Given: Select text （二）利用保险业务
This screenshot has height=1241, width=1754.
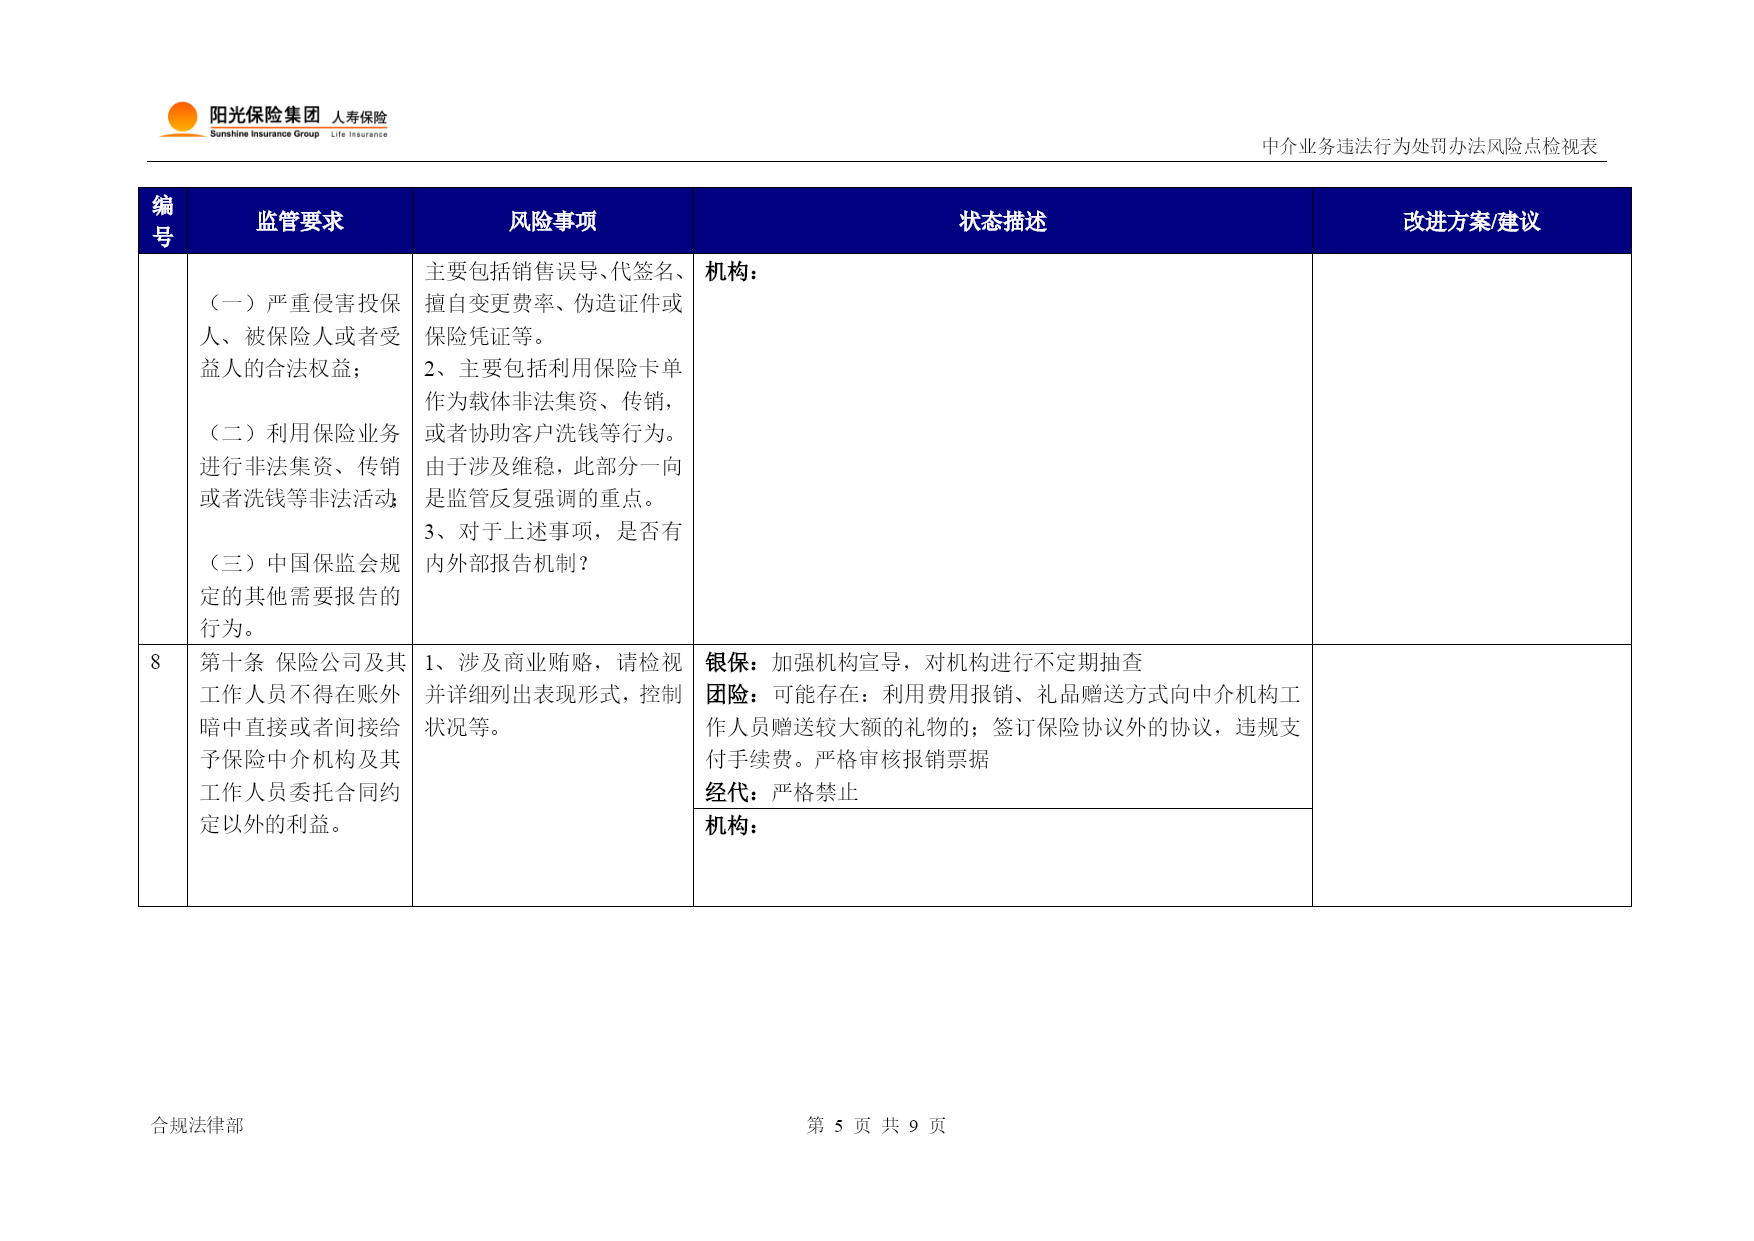Looking at the screenshot, I should (x=300, y=433).
